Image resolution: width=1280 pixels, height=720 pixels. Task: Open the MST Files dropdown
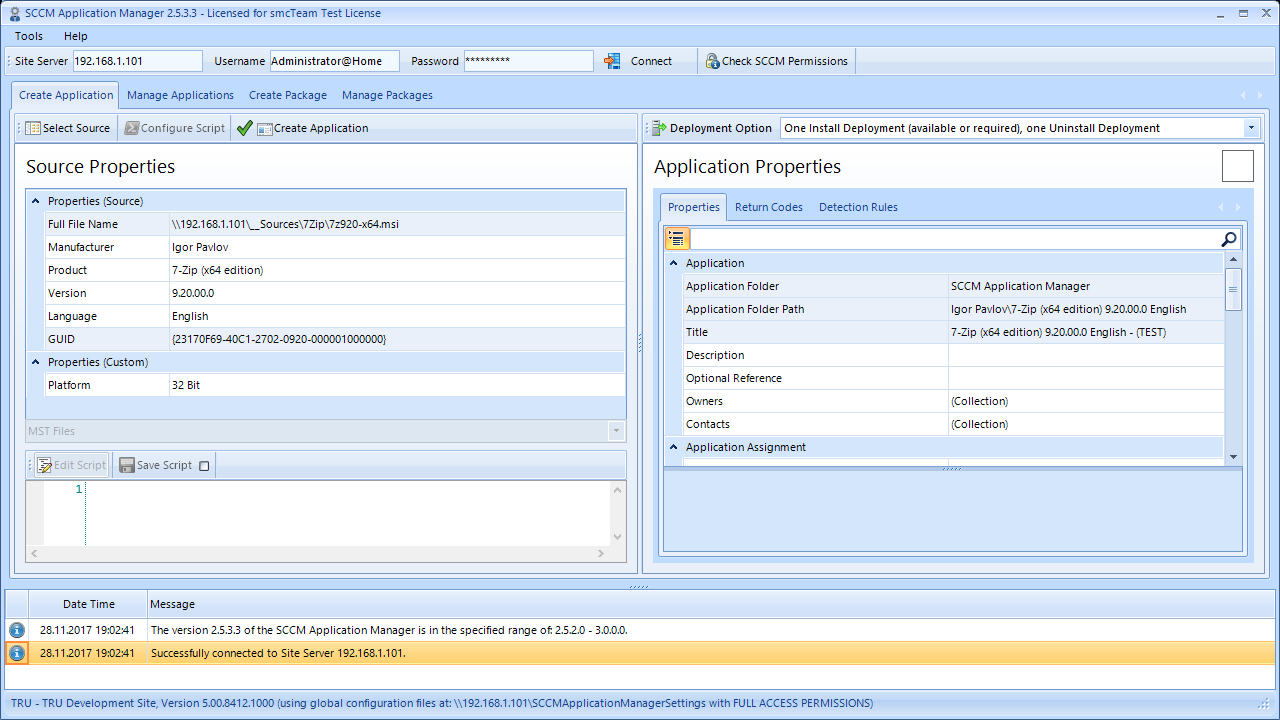click(617, 431)
